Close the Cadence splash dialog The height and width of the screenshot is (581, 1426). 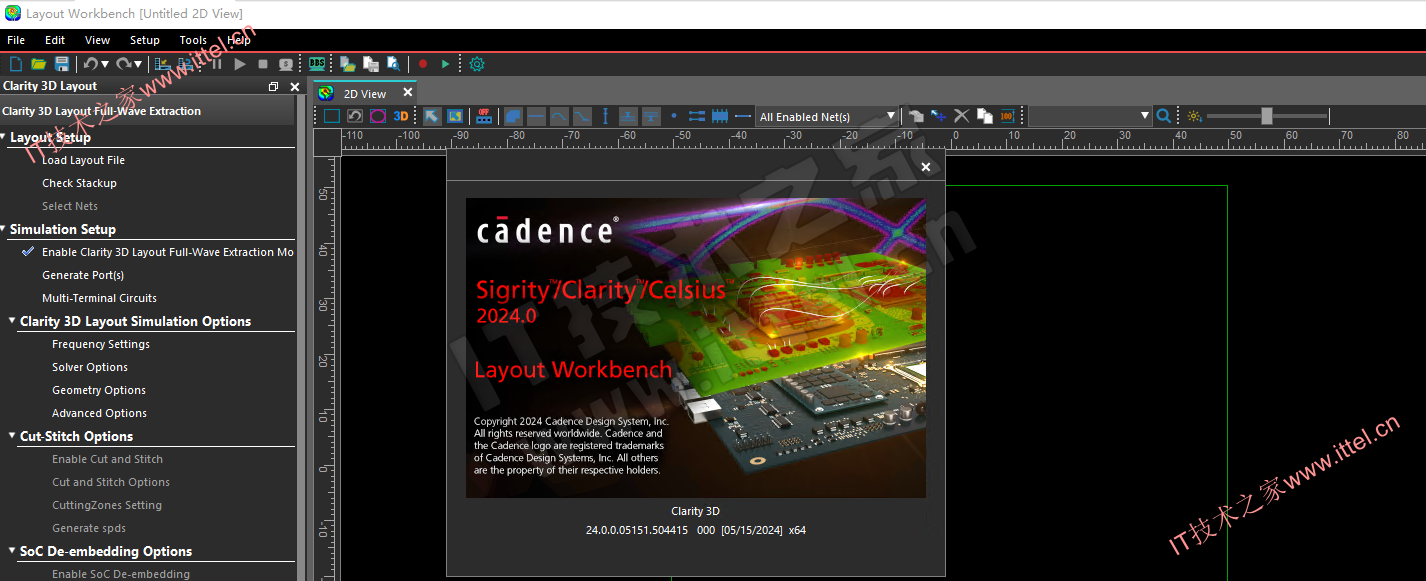click(x=926, y=167)
